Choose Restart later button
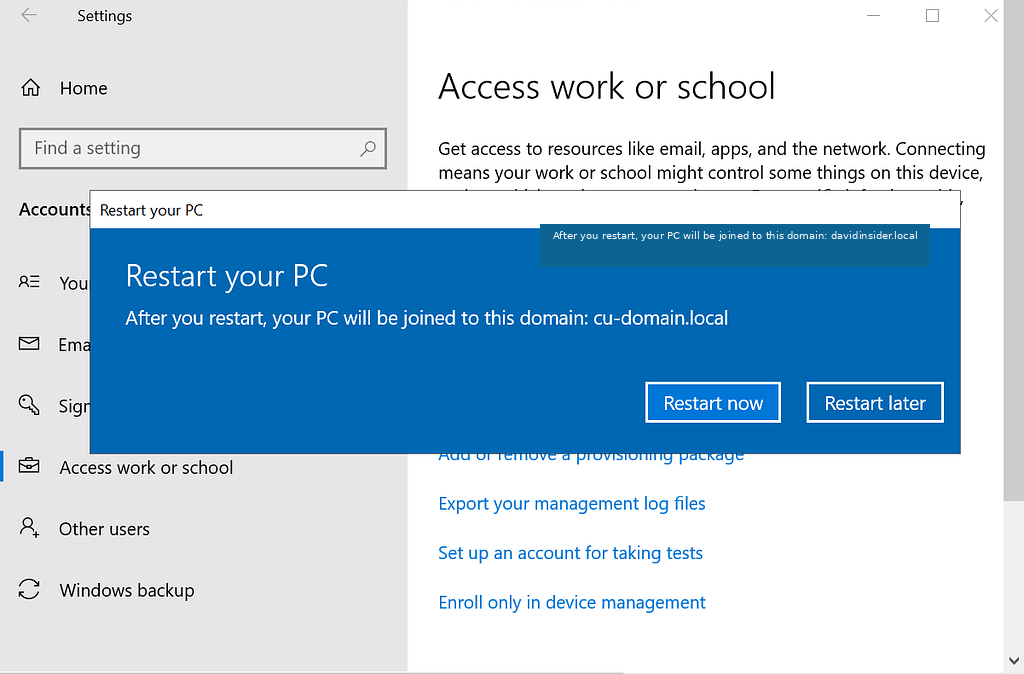The height and width of the screenshot is (674, 1024). pyautogui.click(x=874, y=403)
